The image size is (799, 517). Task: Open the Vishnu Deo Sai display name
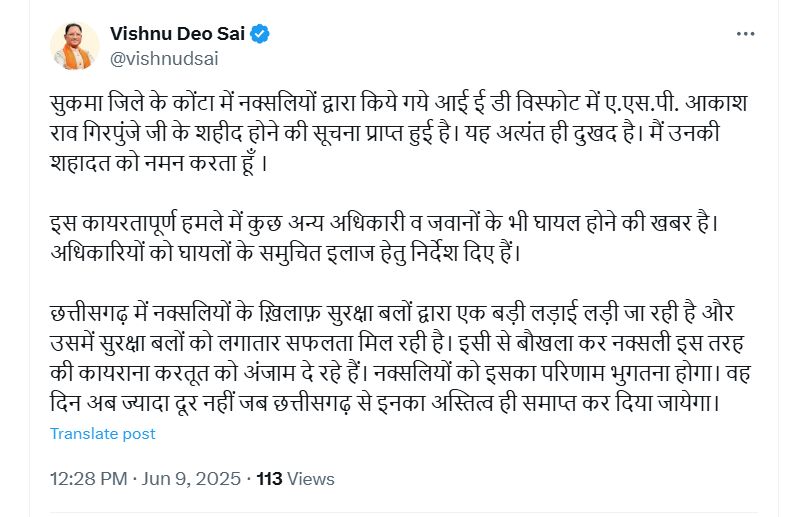pos(177,34)
